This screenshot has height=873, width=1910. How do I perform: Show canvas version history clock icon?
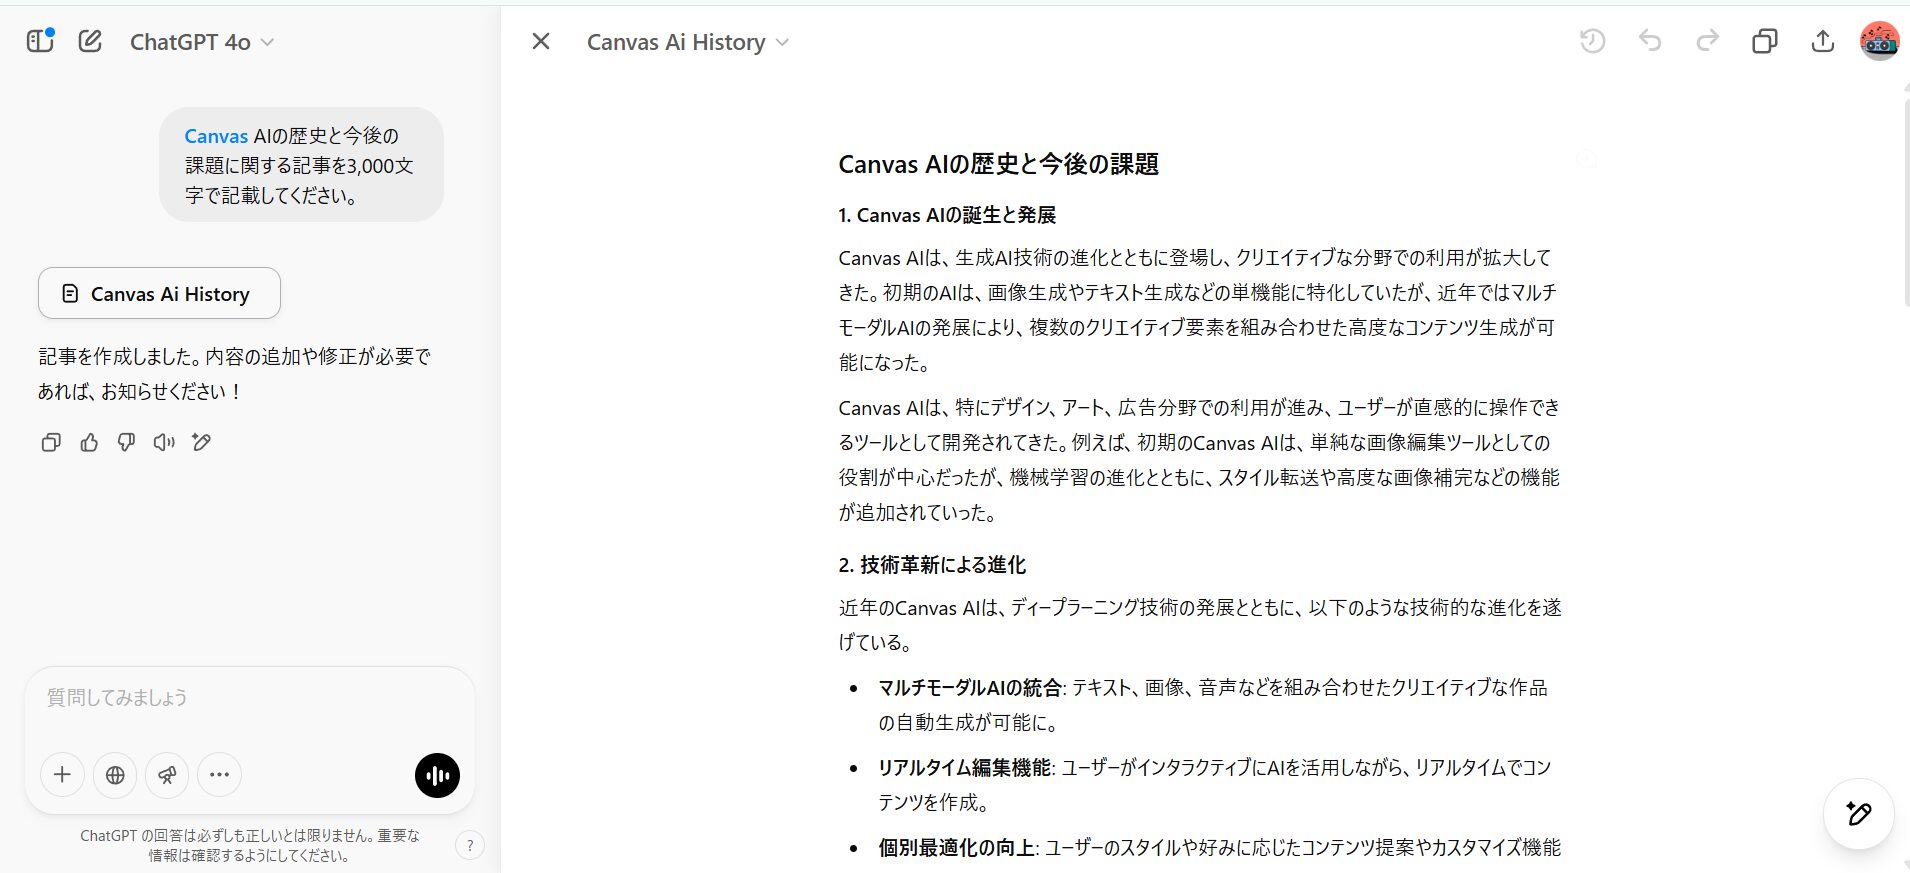point(1592,41)
